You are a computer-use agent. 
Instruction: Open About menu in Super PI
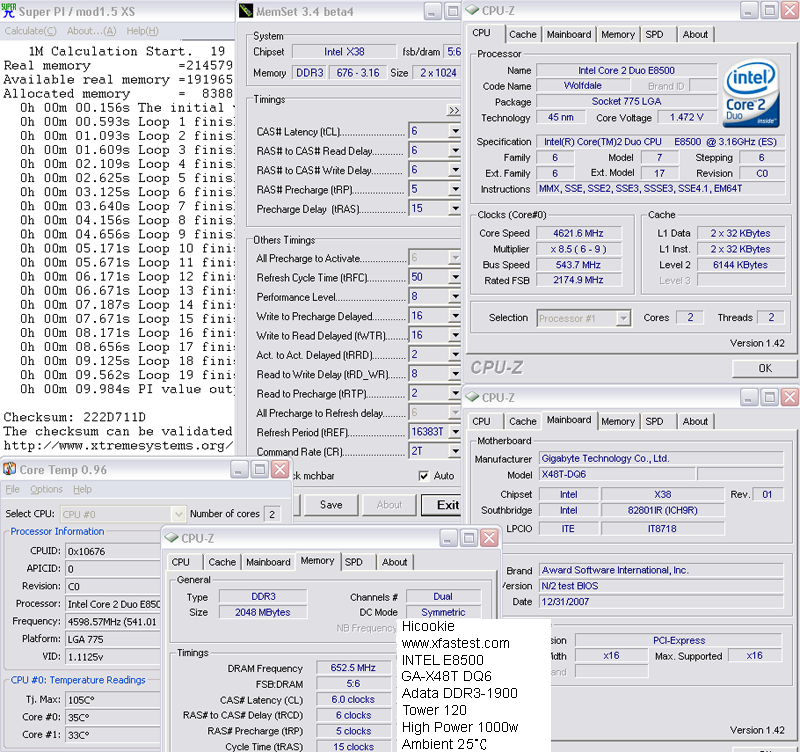tap(91, 31)
